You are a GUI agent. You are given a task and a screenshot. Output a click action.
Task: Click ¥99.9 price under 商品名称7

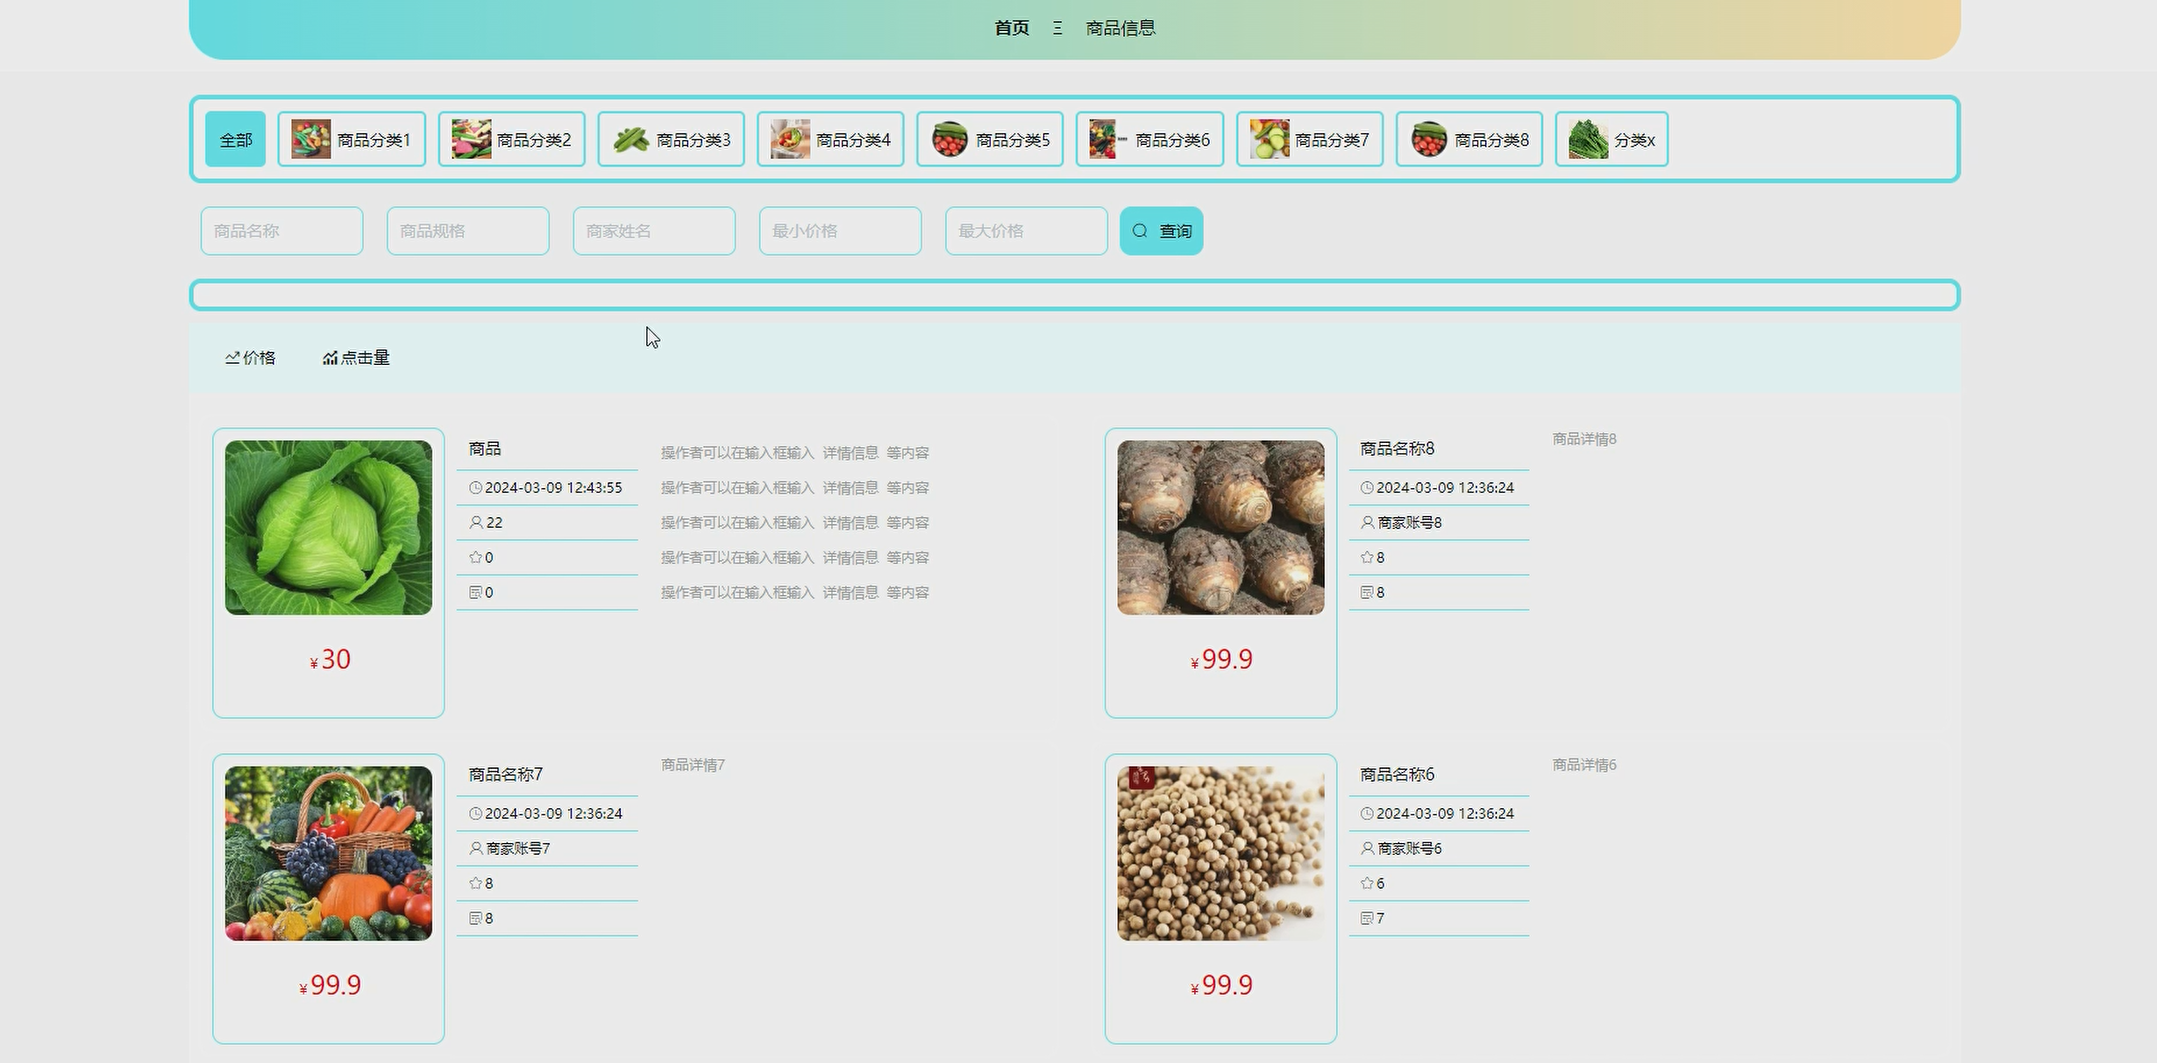(x=330, y=986)
